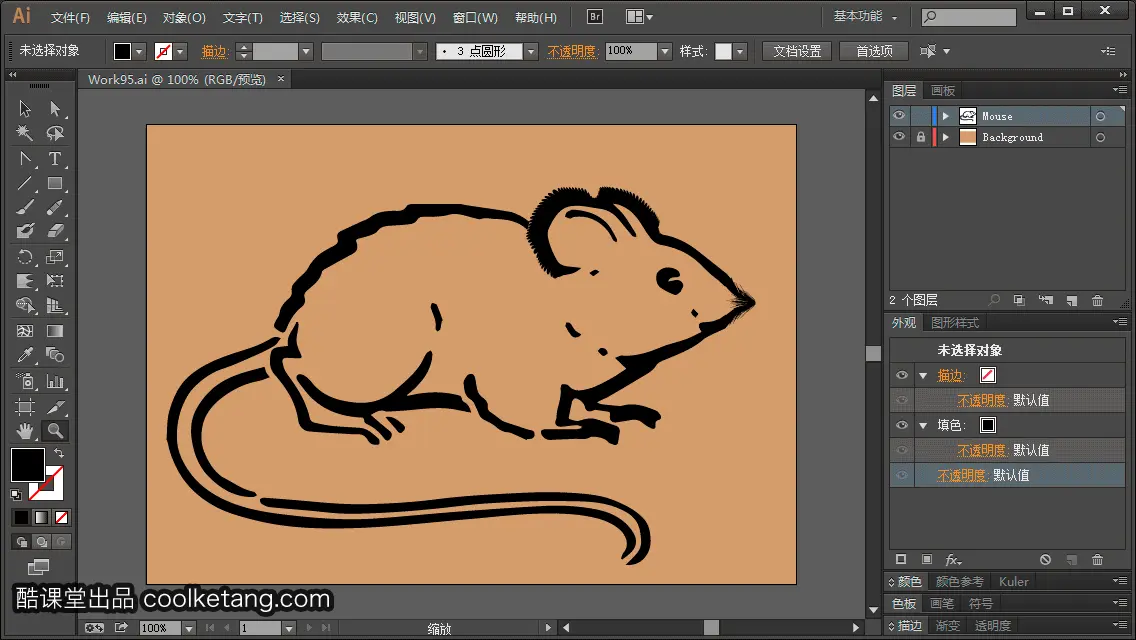
Task: Open the 基本功能 workspace switcher
Action: (x=865, y=16)
